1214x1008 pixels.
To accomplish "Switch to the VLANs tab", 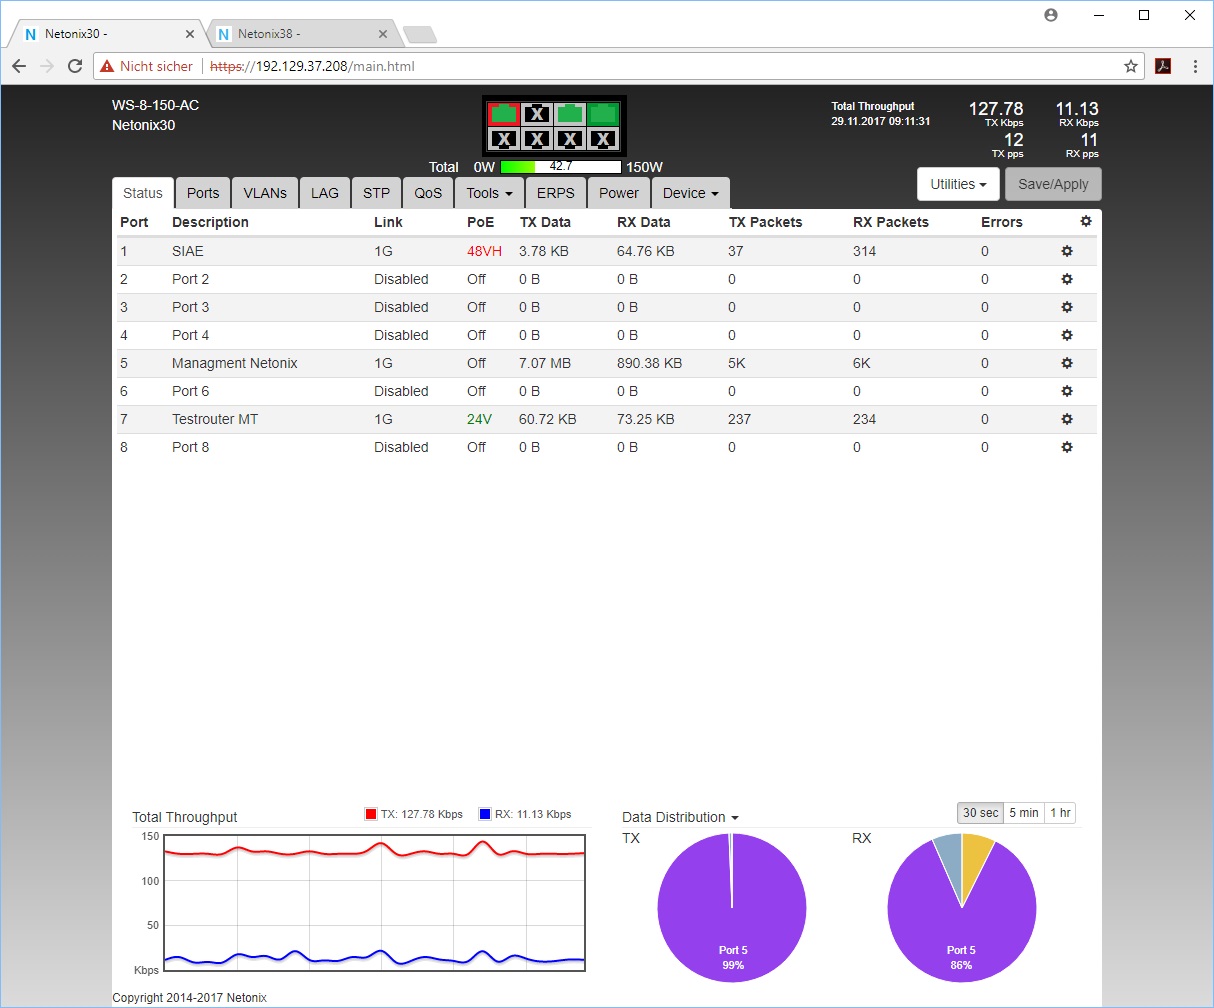I will [x=265, y=193].
